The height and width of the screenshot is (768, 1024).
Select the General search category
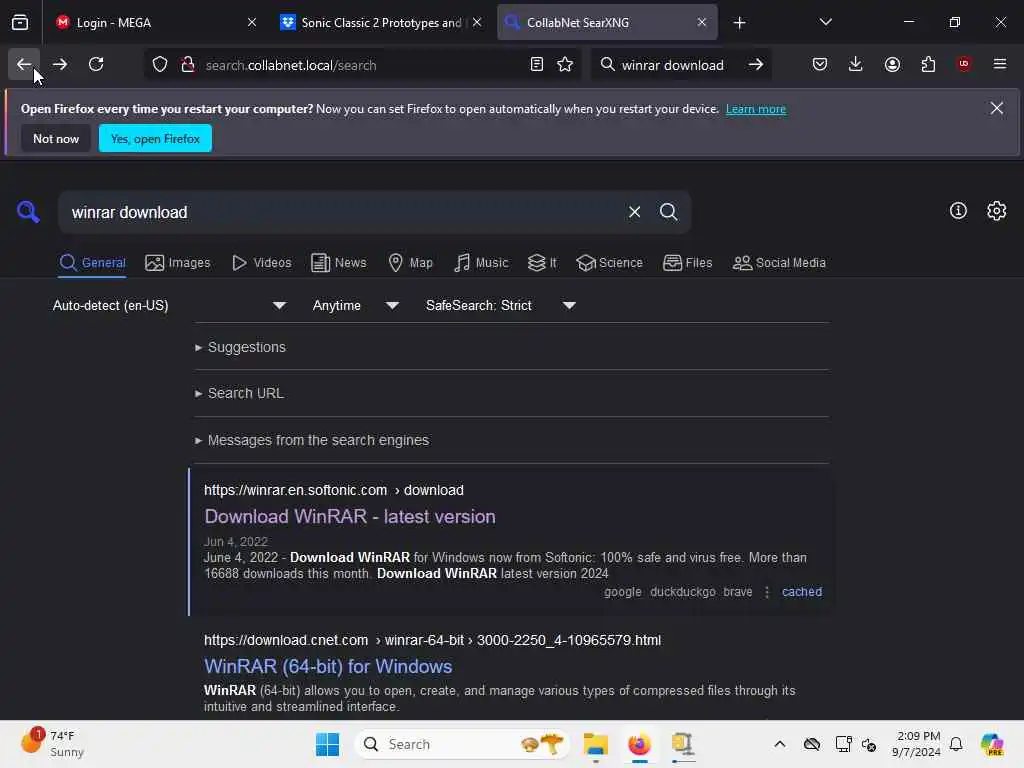(x=92, y=263)
